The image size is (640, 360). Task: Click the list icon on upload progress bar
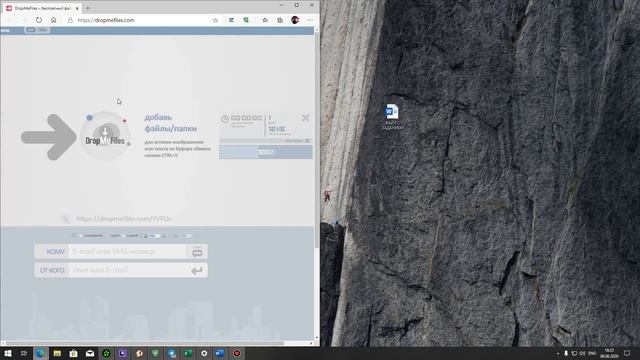pyautogui.click(x=308, y=141)
